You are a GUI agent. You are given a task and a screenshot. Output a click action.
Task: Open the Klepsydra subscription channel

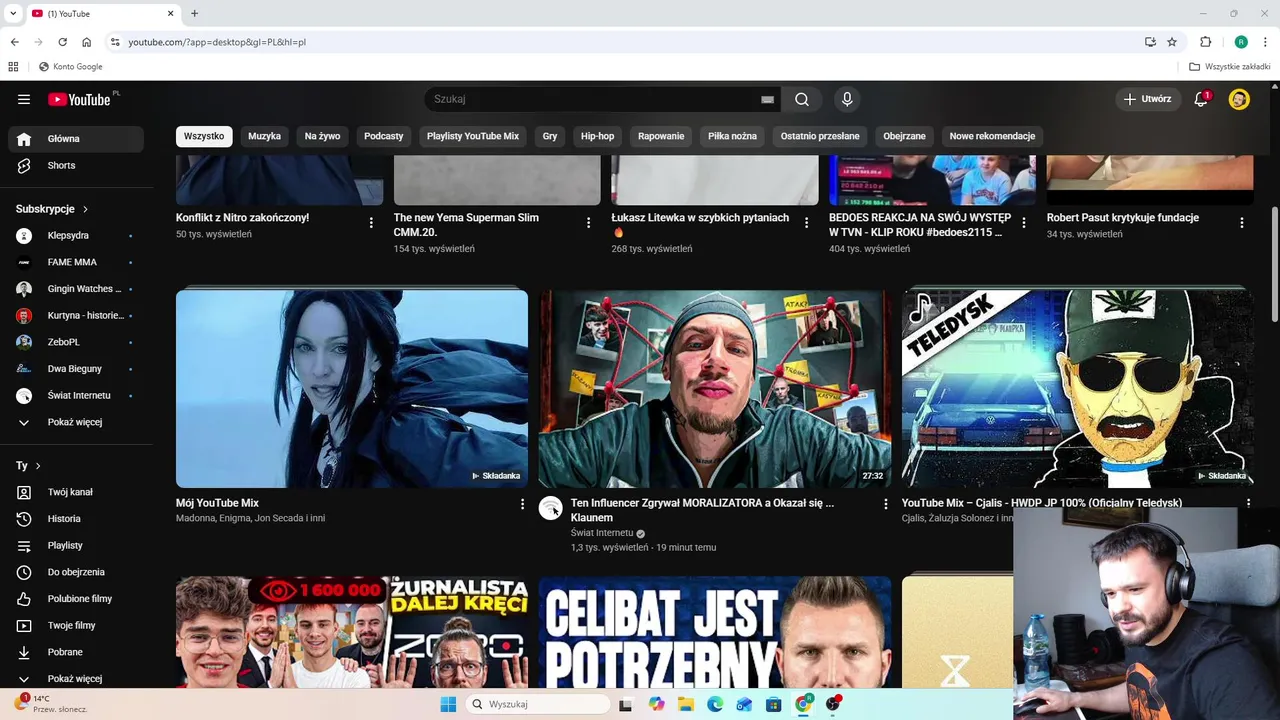[76, 235]
